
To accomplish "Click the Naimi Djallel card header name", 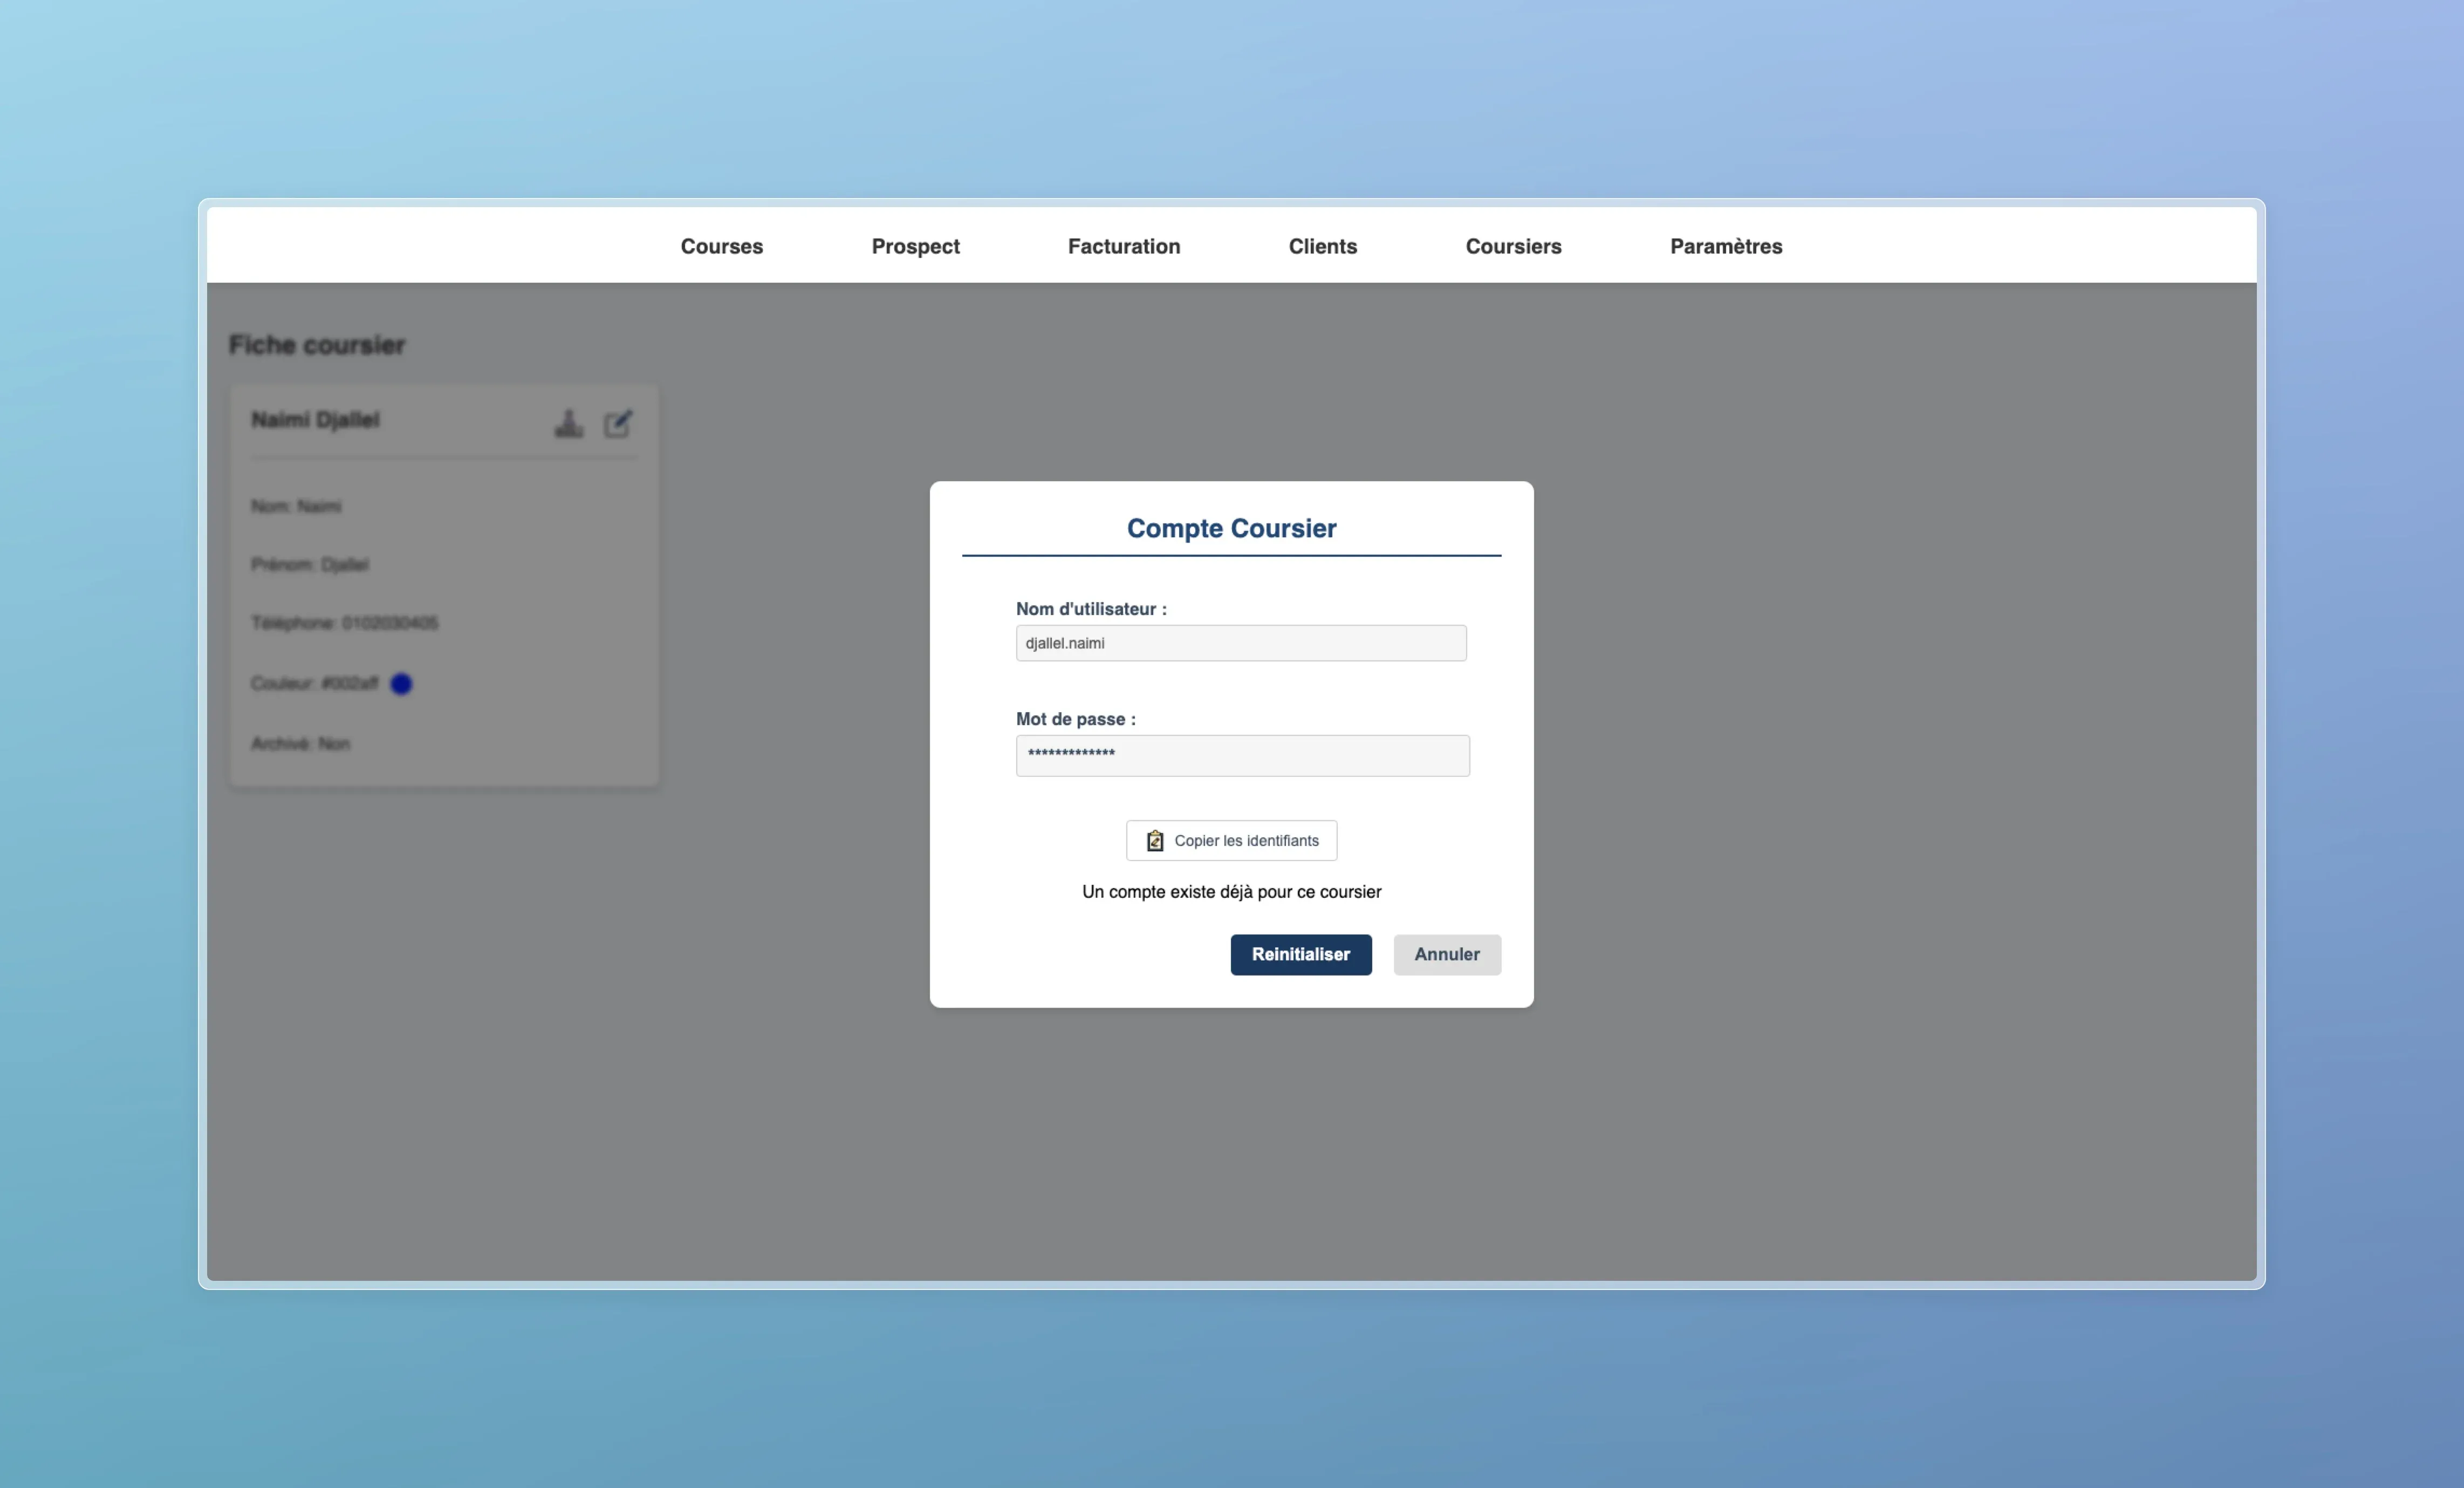I will [315, 420].
